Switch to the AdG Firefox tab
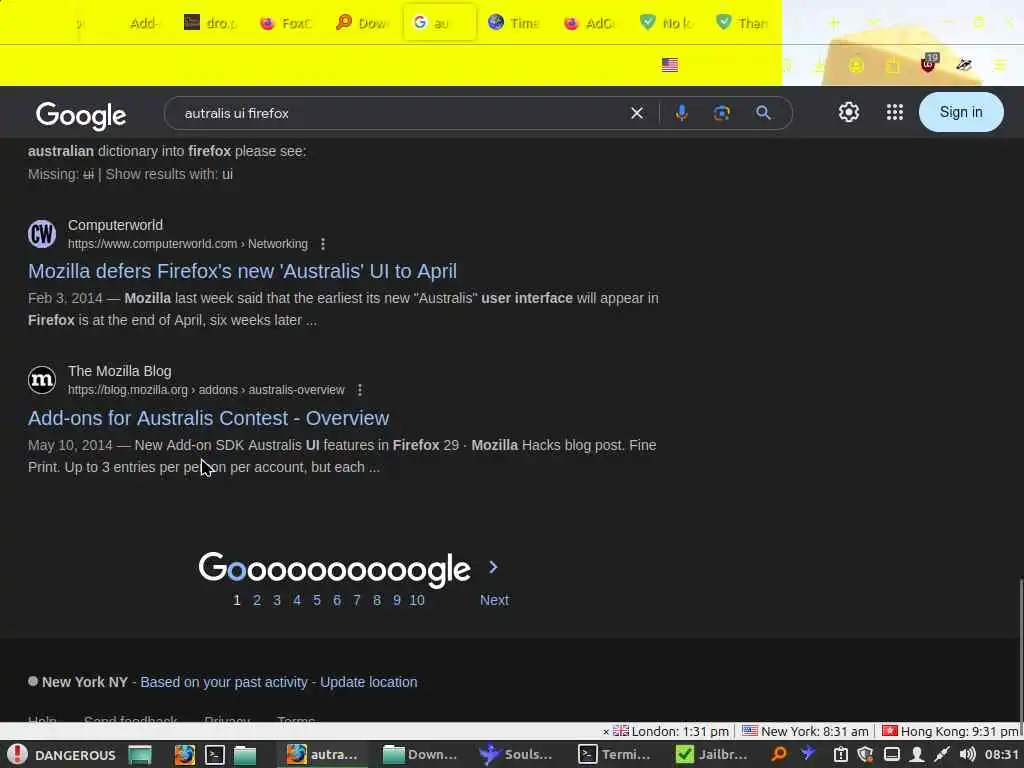1024x768 pixels. (x=590, y=23)
